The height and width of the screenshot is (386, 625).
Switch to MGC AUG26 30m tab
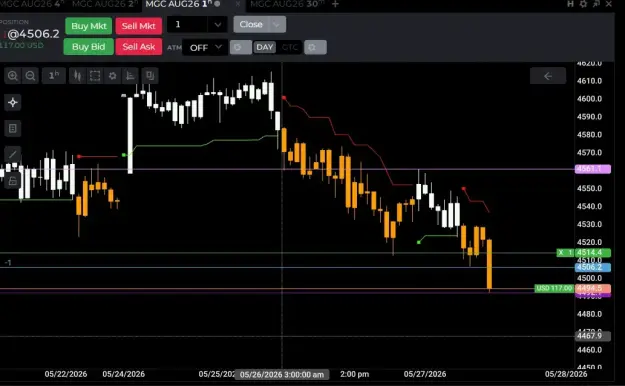coord(286,4)
